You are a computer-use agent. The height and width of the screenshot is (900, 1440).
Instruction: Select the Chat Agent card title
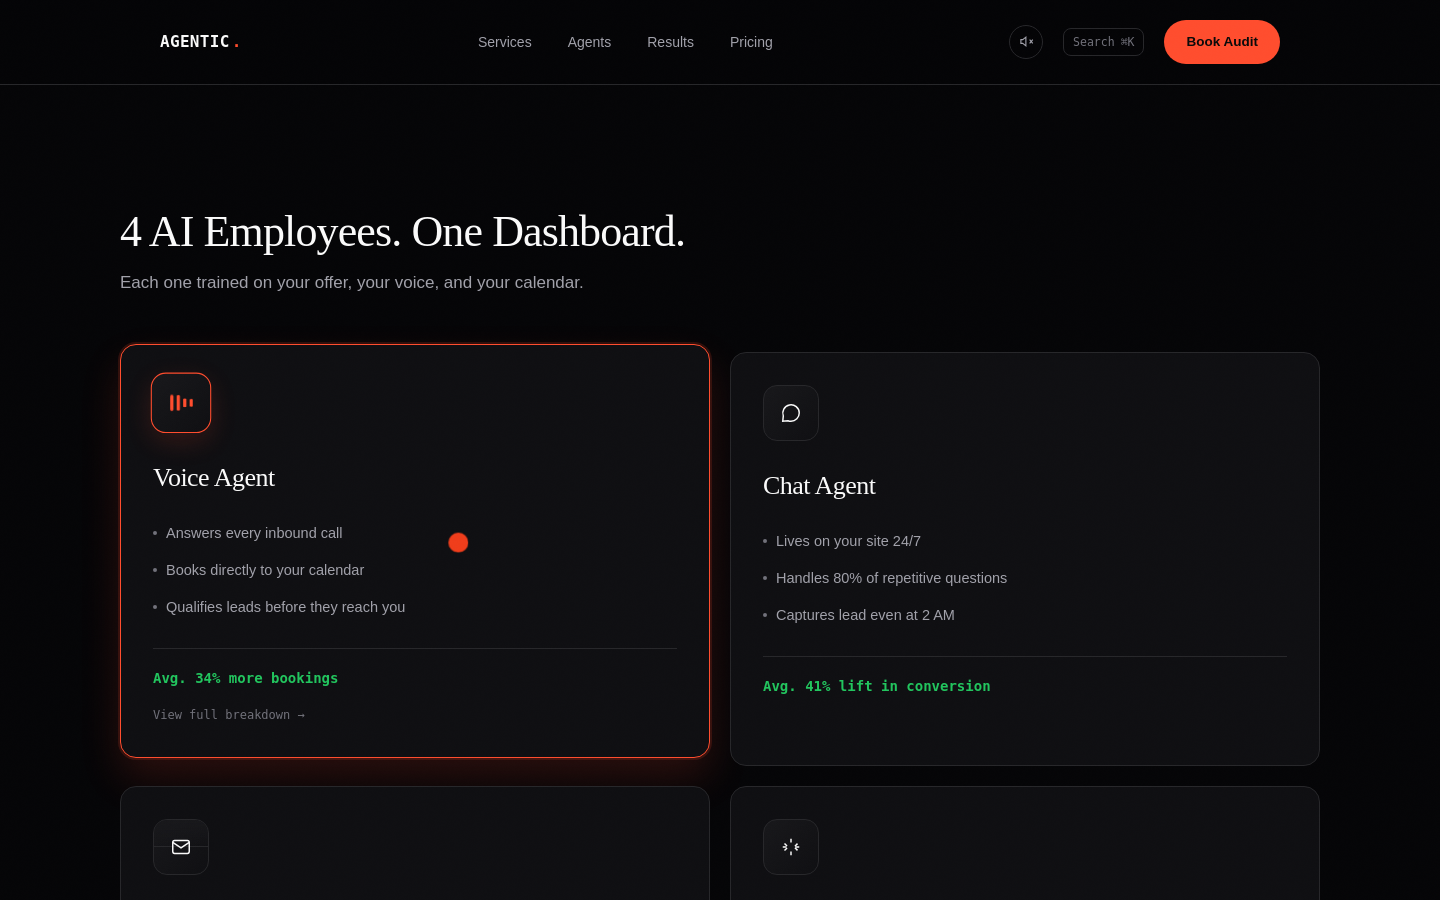819,486
